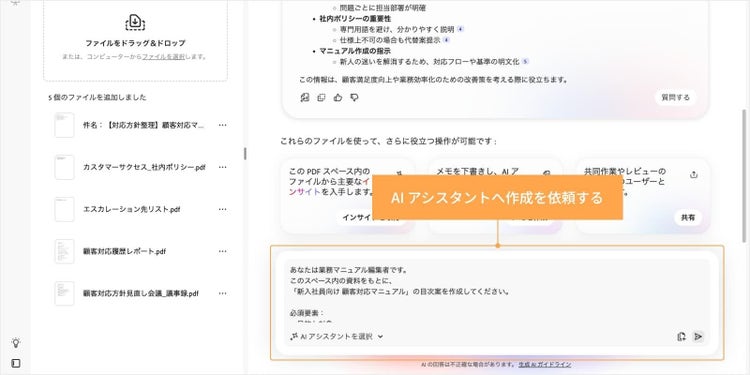Viewport: 750px width, 375px height.
Task: Click inside the AI assistant prompt text field
Action: 497,293
